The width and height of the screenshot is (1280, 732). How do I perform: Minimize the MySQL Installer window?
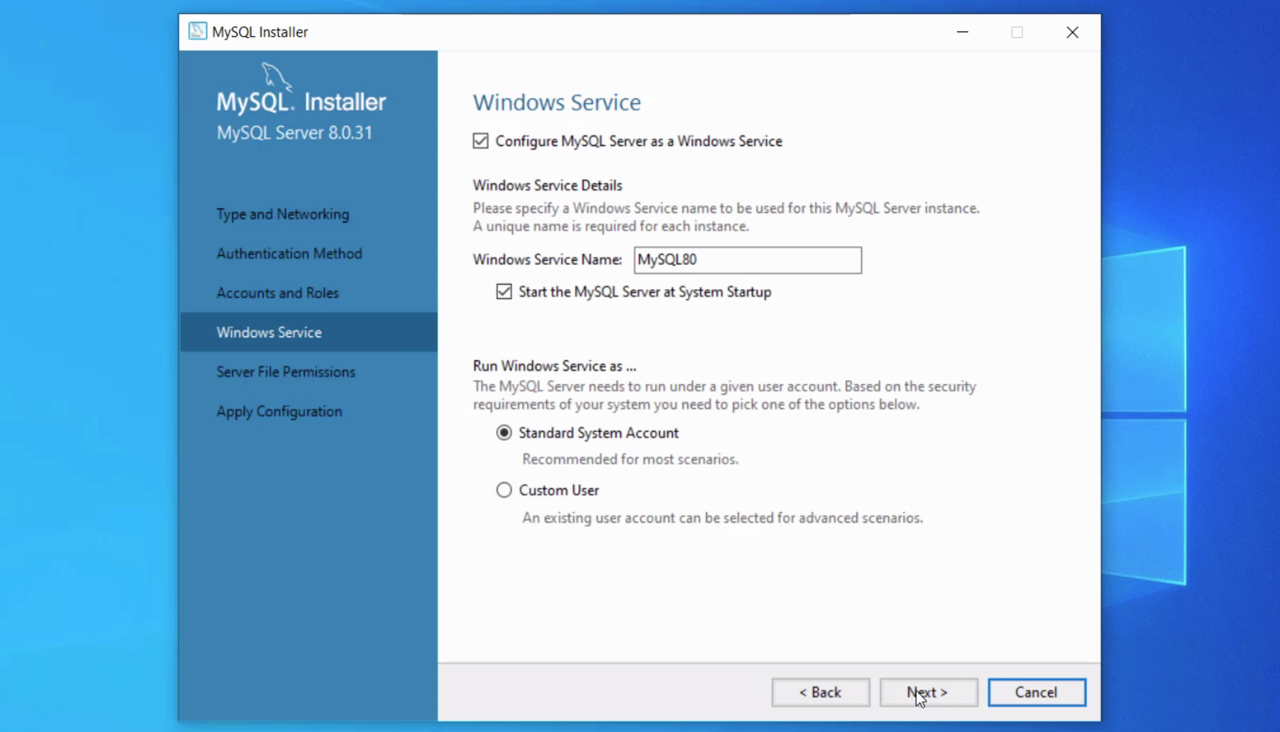962,32
